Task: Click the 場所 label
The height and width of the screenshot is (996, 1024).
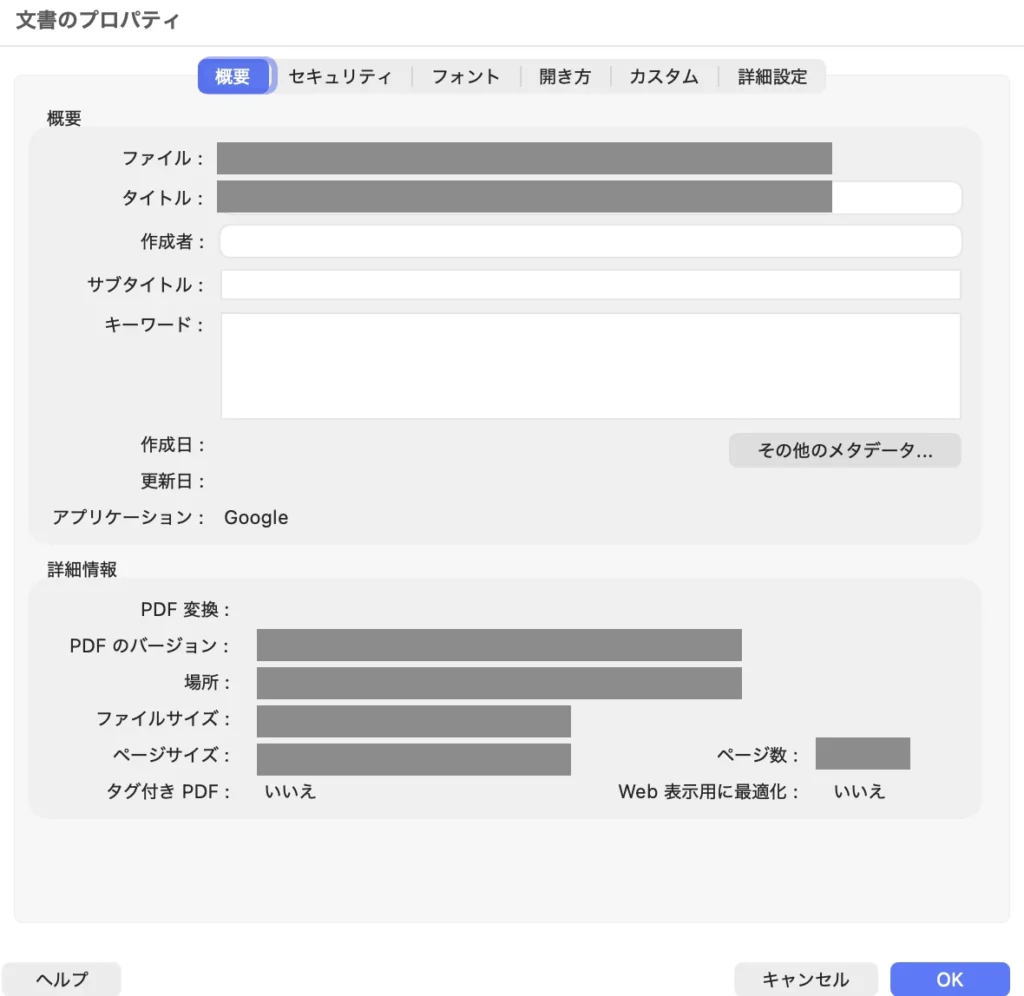Action: pos(207,683)
